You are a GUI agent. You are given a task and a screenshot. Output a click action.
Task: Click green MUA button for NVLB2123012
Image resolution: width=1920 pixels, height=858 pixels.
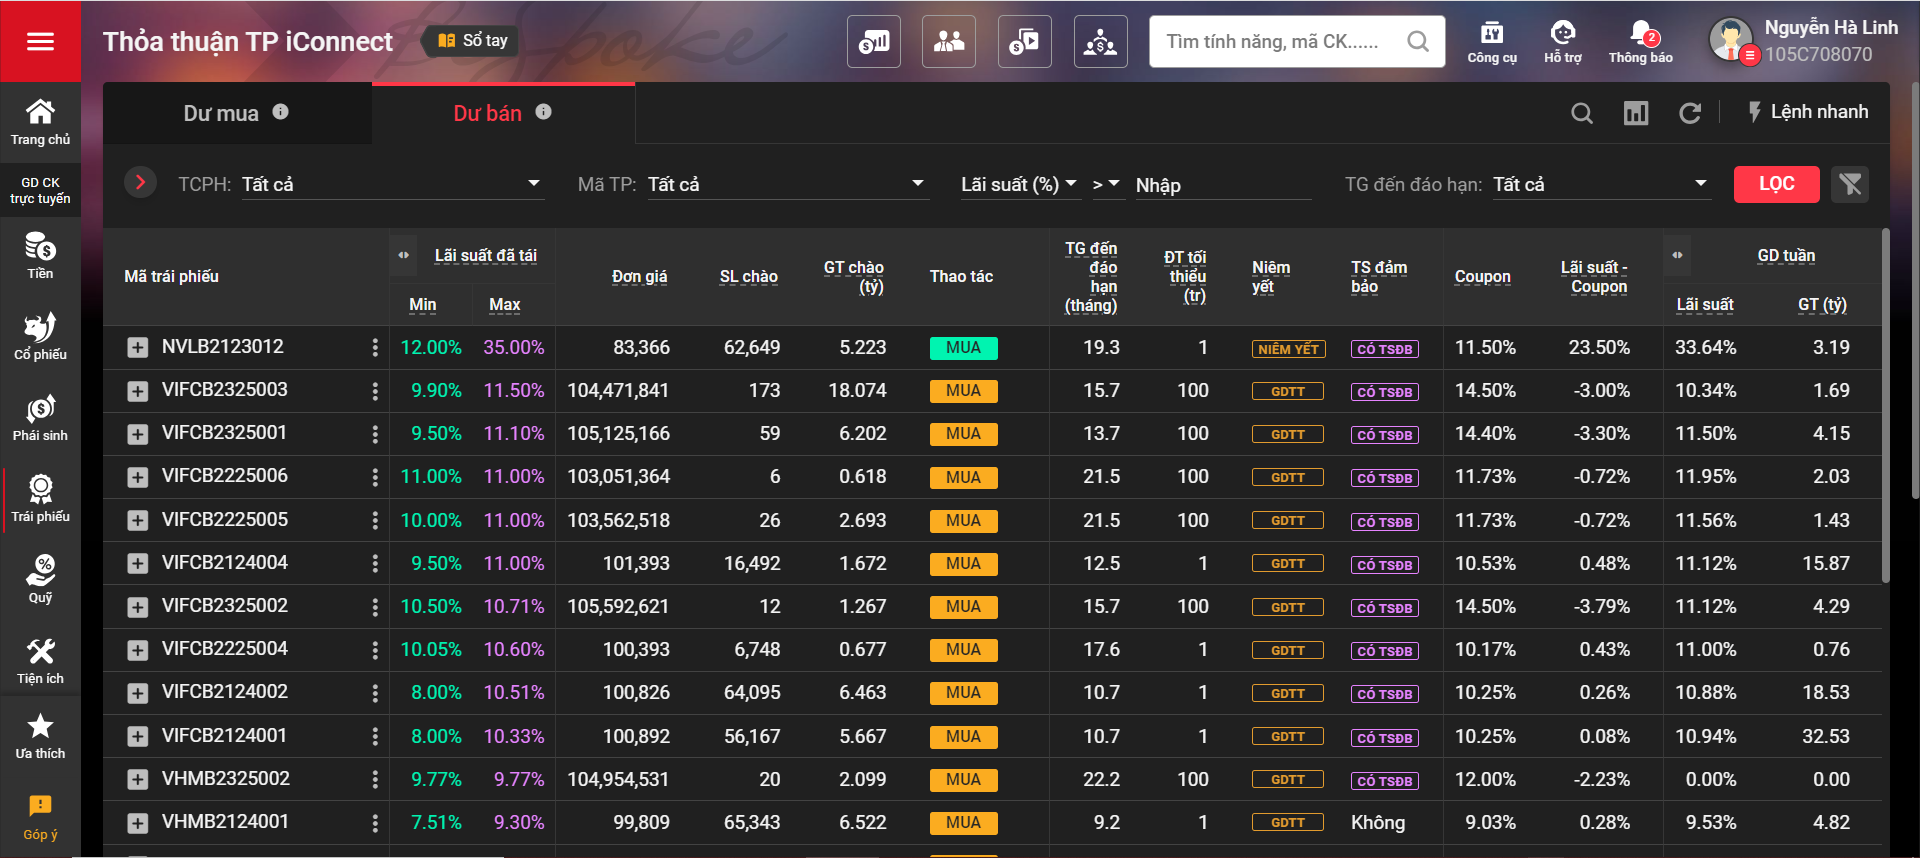point(963,348)
